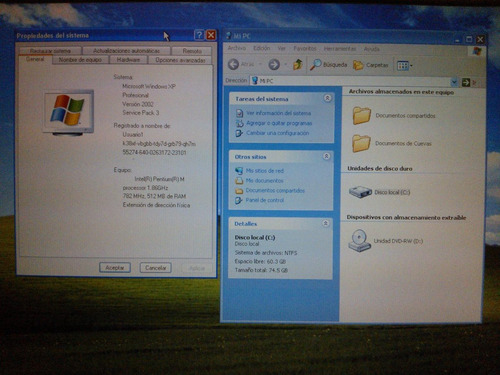Maximize the Mi PC window
This screenshot has height=375, width=500.
(469, 39)
